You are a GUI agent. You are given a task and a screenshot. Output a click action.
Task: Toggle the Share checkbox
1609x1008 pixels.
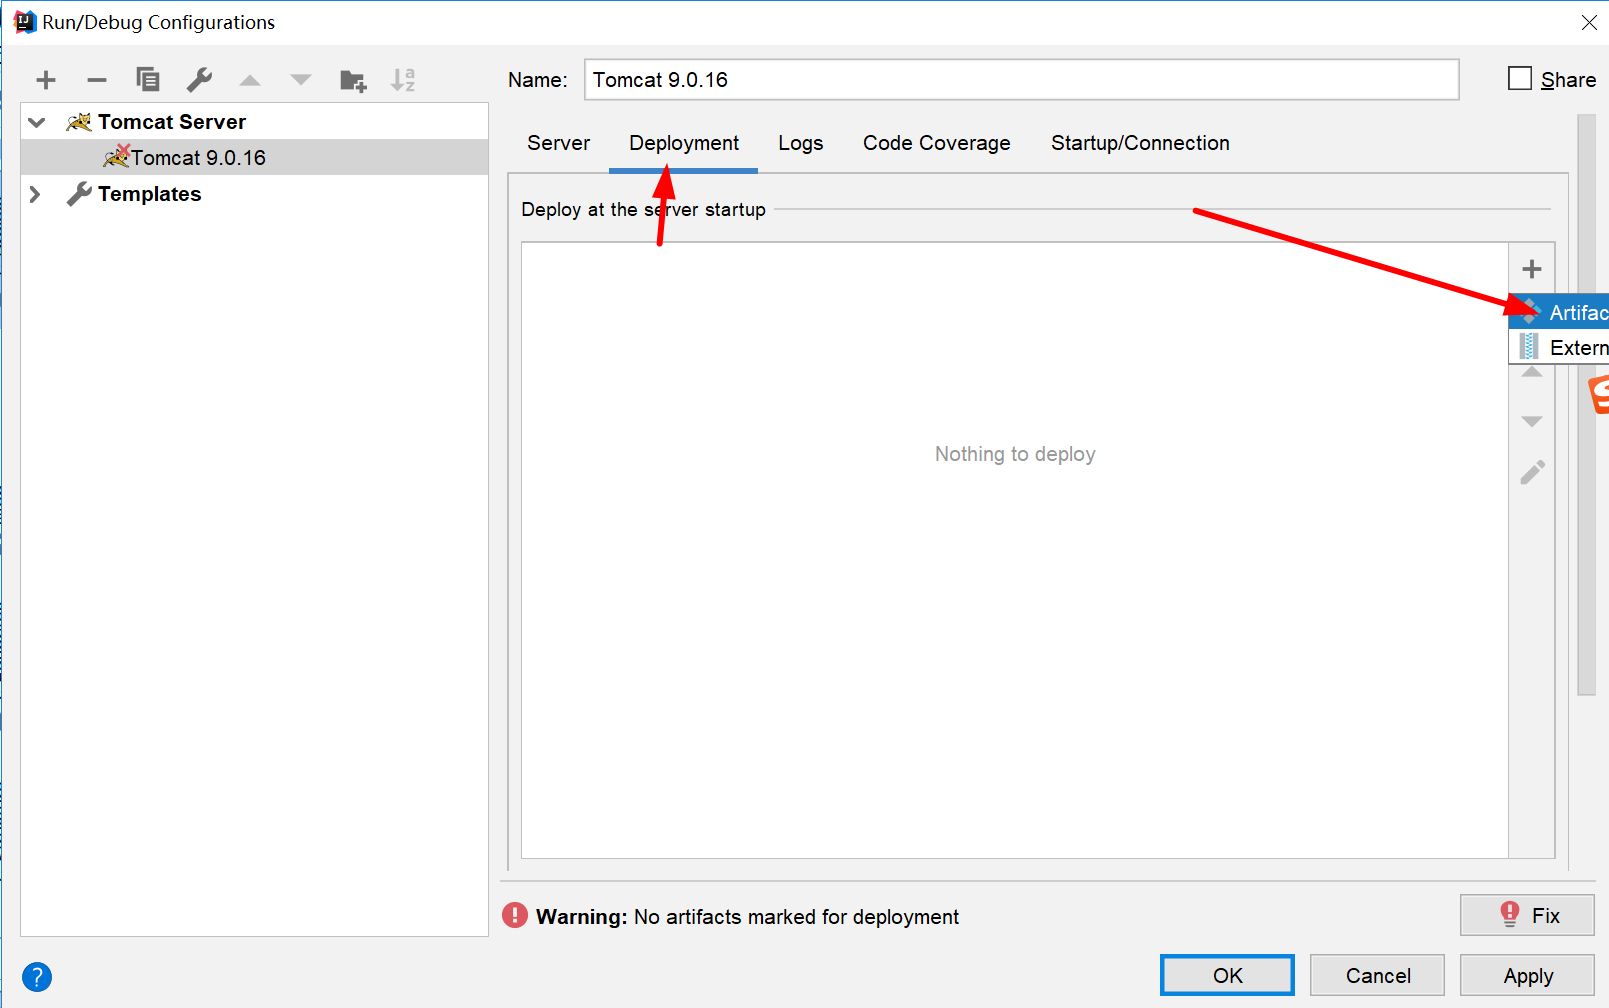(1520, 78)
